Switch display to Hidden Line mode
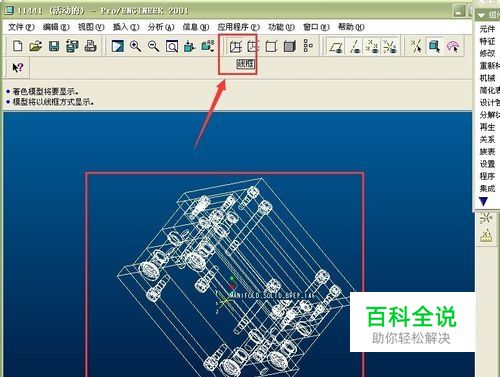This screenshot has height=377, width=500. point(253,46)
